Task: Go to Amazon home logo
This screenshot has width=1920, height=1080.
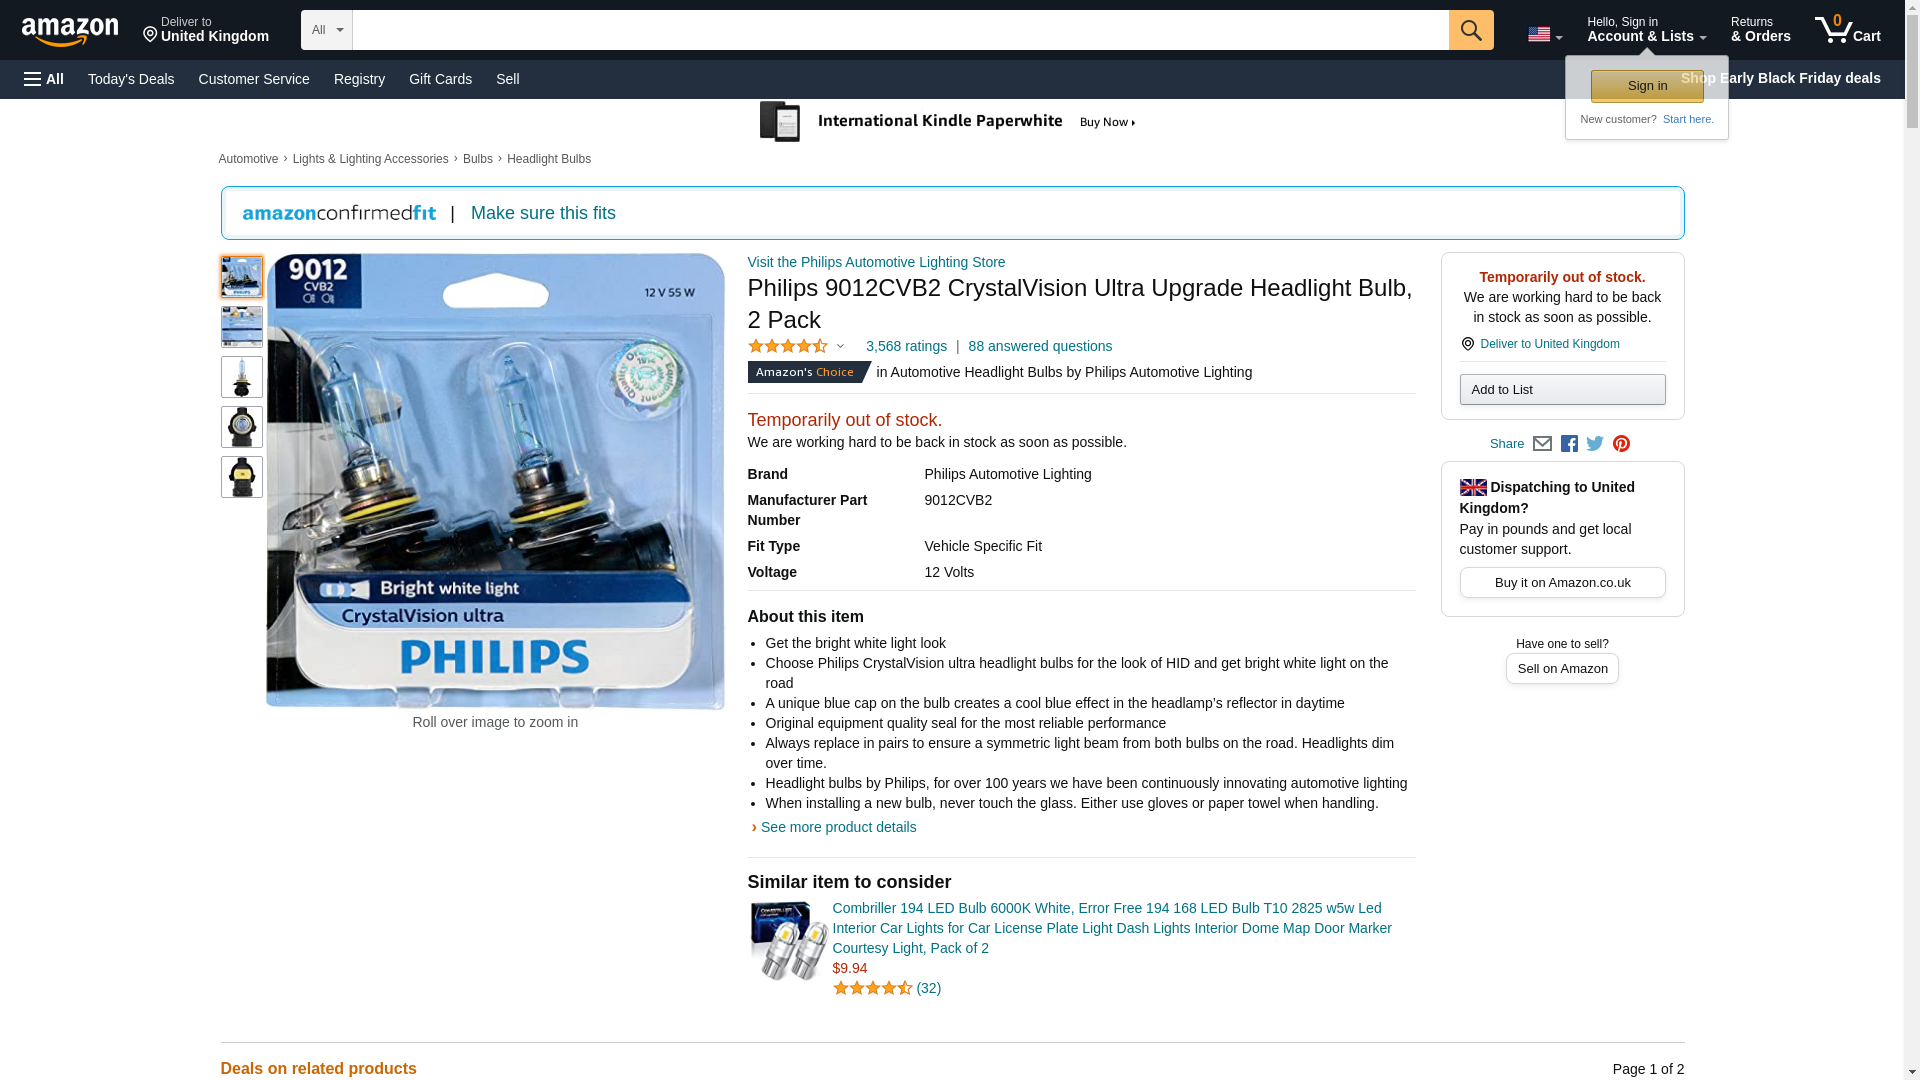Action: pyautogui.click(x=70, y=31)
